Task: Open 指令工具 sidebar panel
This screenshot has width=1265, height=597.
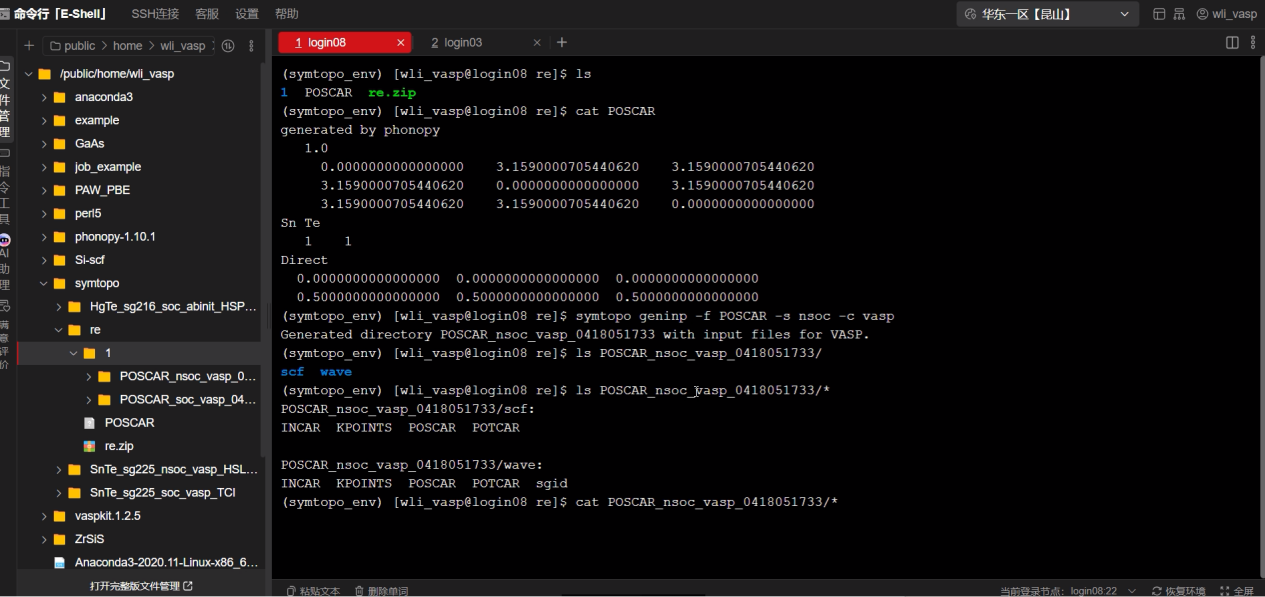Action: pos(5,186)
